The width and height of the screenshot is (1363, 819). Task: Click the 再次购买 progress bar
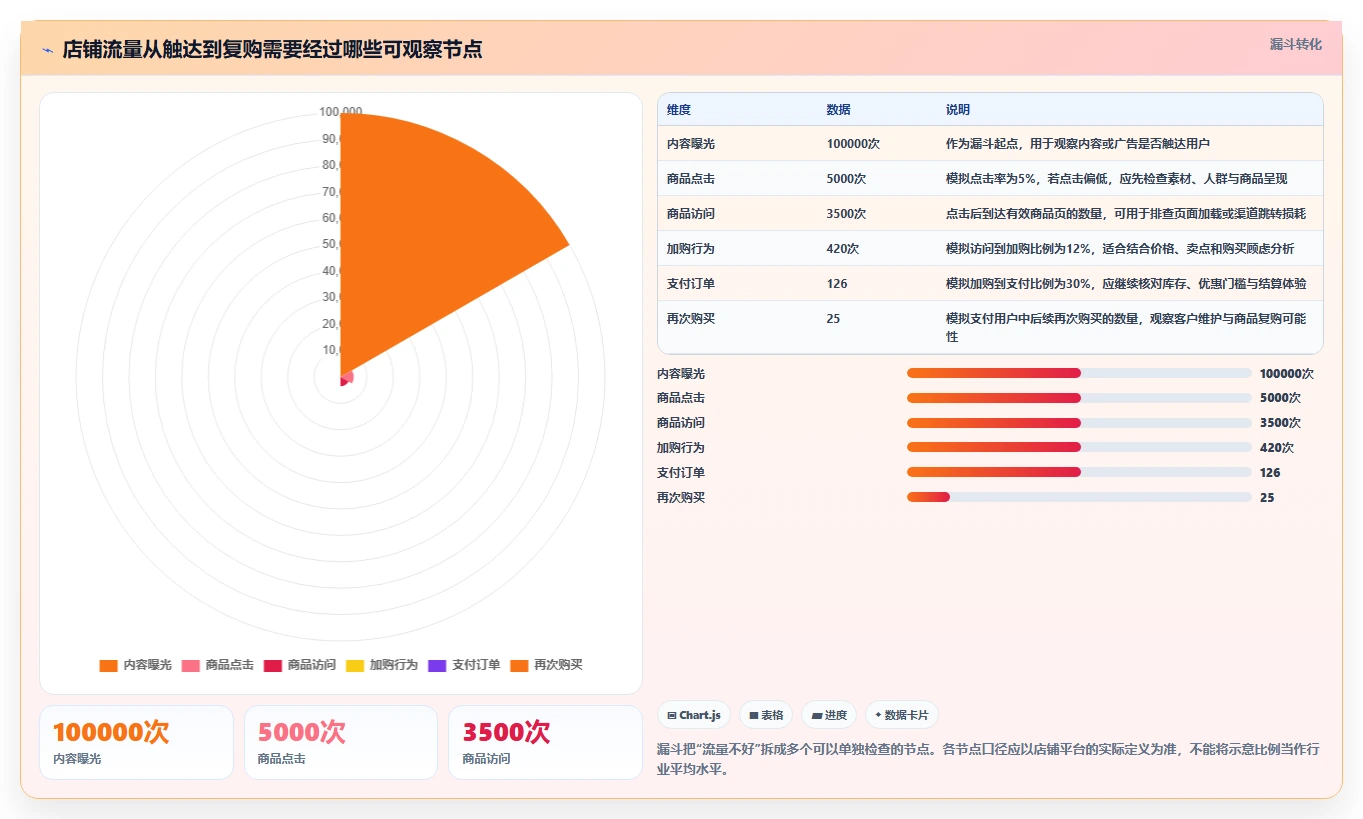(1079, 497)
